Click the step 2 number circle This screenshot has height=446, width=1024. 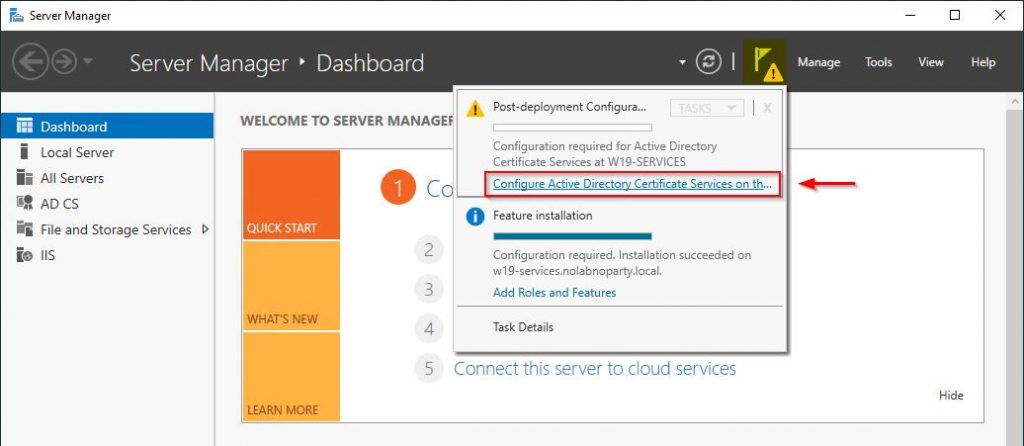point(428,249)
